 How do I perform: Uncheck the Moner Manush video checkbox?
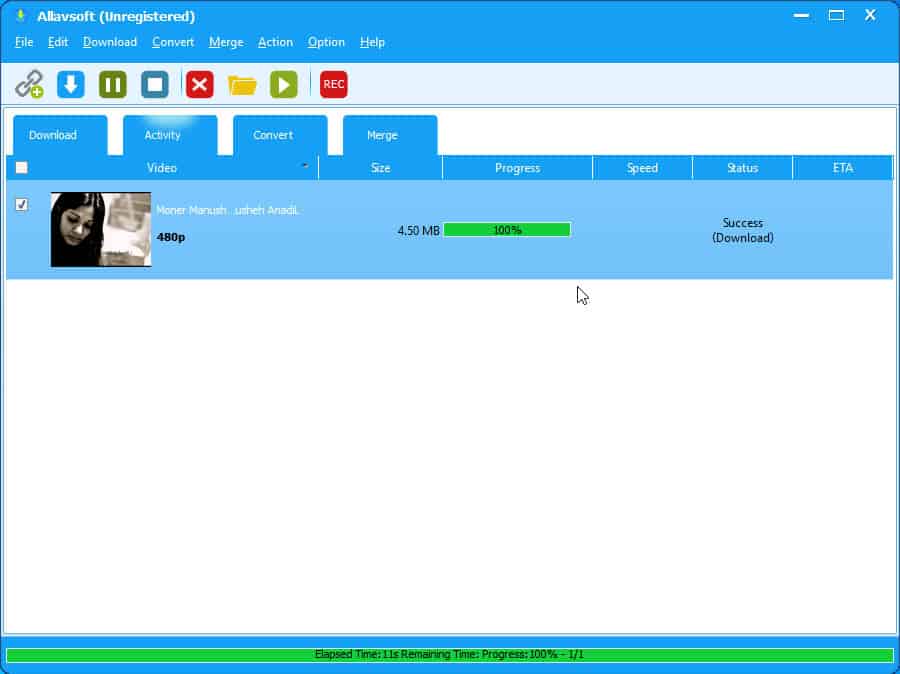[22, 204]
